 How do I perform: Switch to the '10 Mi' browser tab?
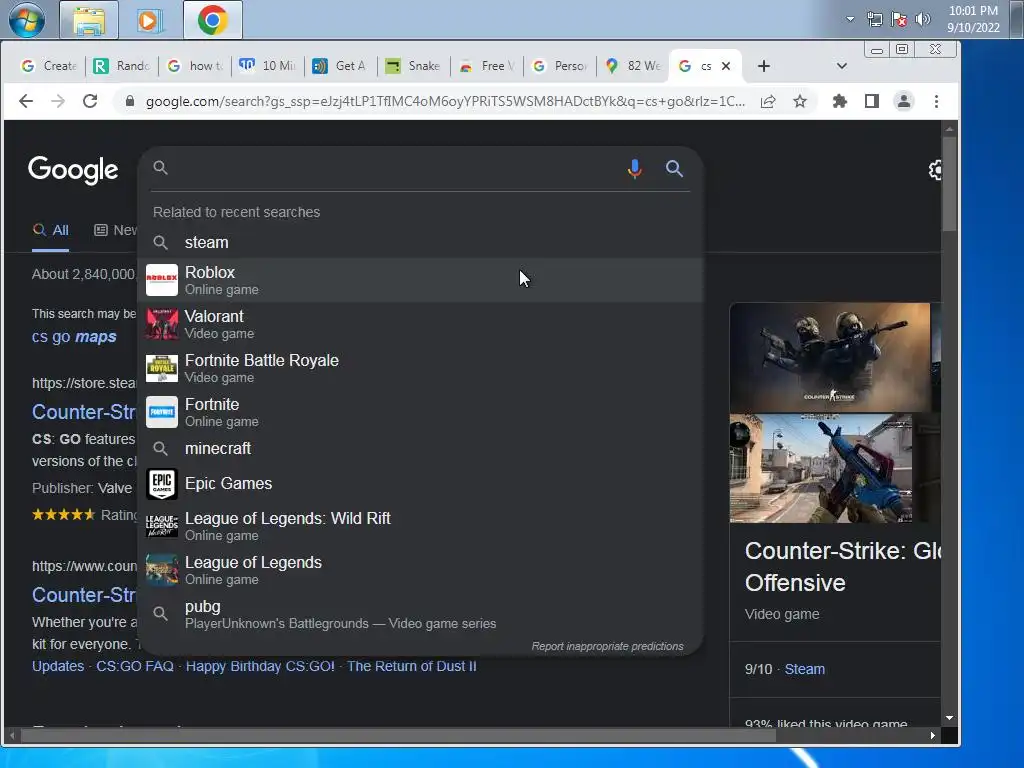[x=268, y=66]
